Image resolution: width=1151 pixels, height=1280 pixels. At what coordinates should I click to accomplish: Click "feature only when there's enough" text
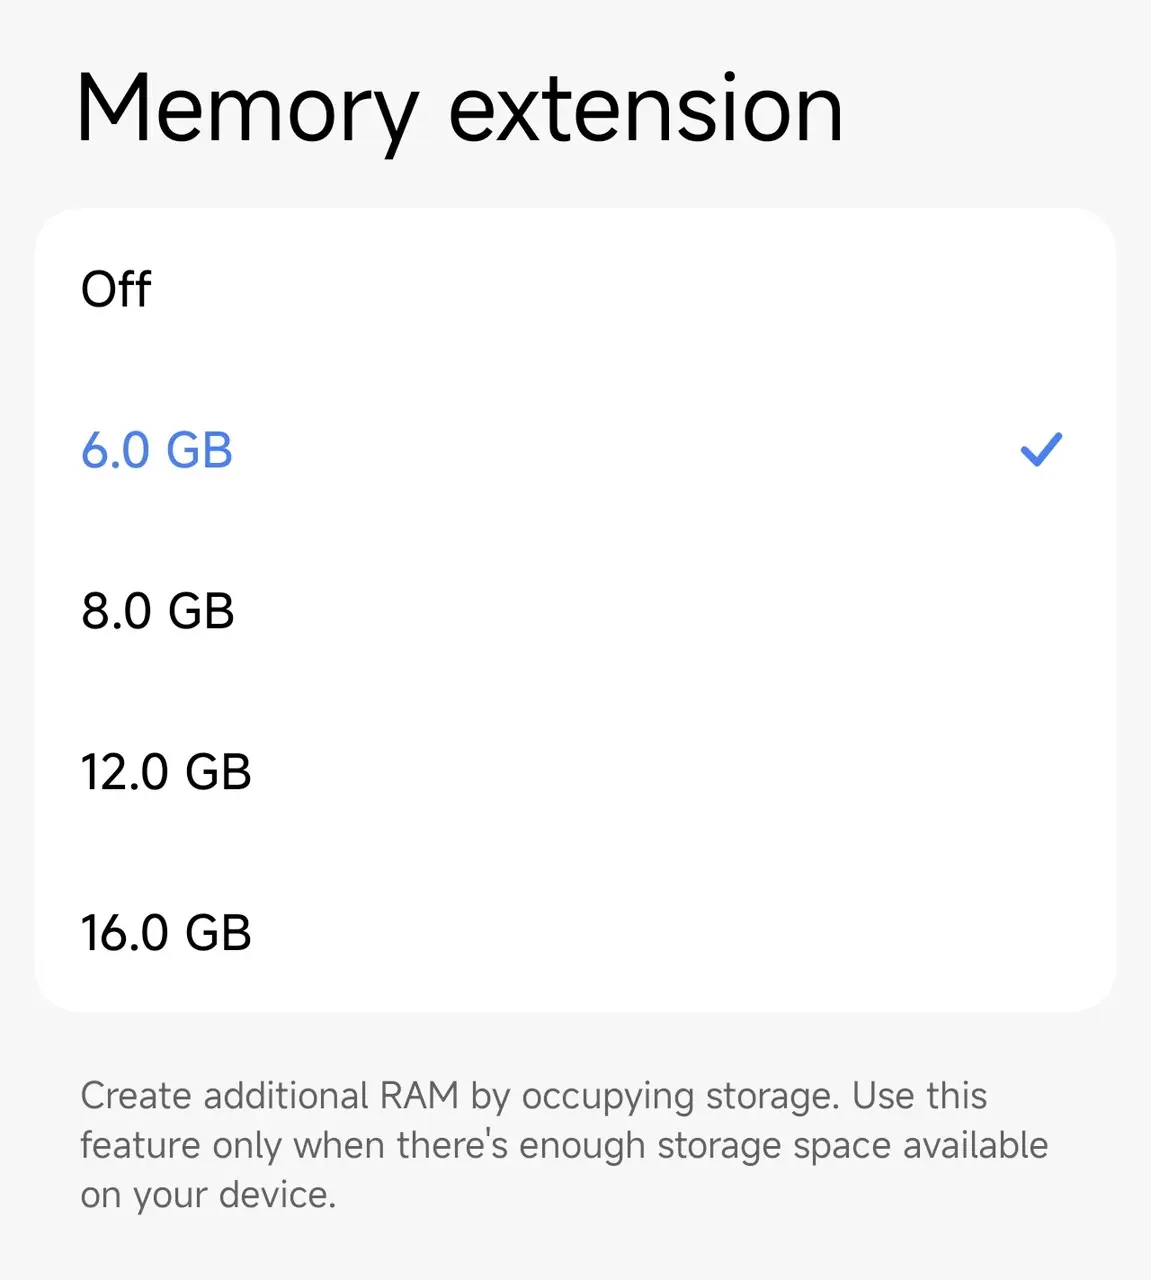click(363, 1145)
